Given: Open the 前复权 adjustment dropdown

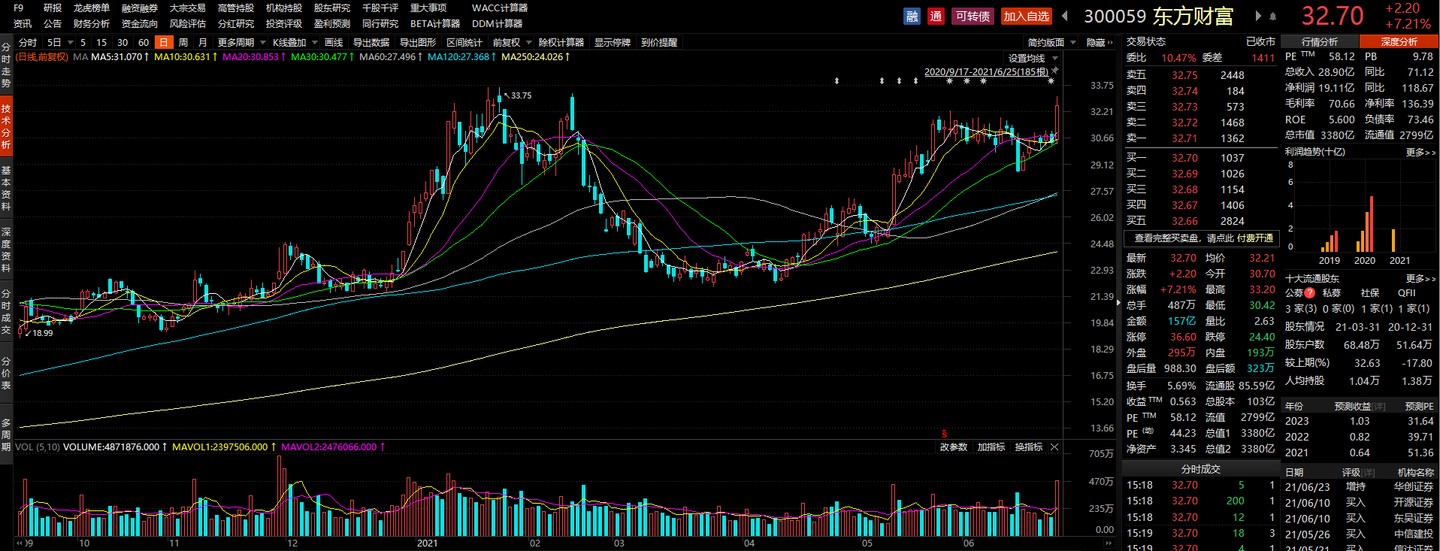Looking at the screenshot, I should point(510,42).
